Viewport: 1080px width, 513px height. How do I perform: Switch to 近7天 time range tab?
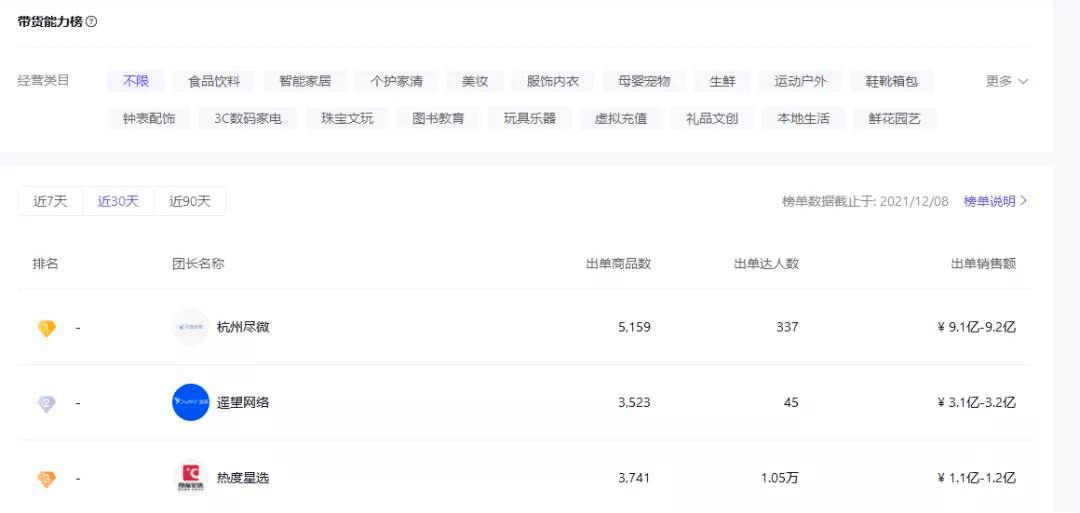tap(50, 201)
